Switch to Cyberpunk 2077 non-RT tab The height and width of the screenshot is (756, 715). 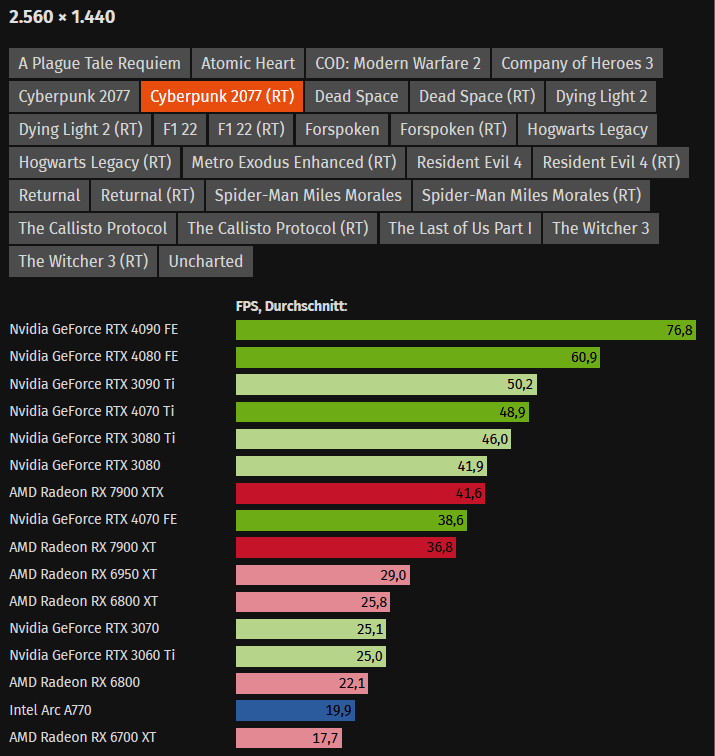point(74,96)
